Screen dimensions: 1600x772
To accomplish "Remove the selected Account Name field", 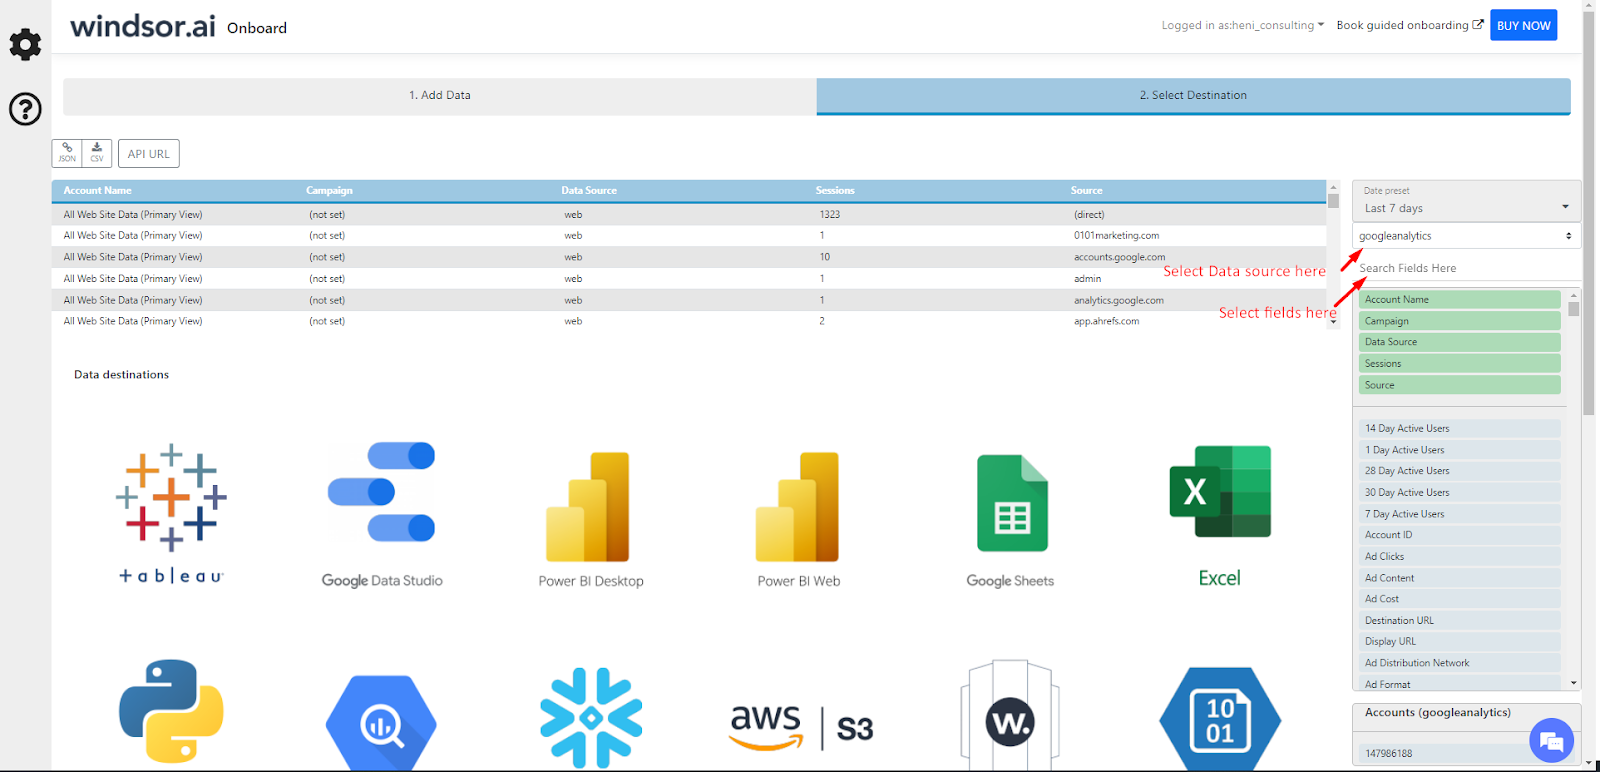I will [1460, 300].
